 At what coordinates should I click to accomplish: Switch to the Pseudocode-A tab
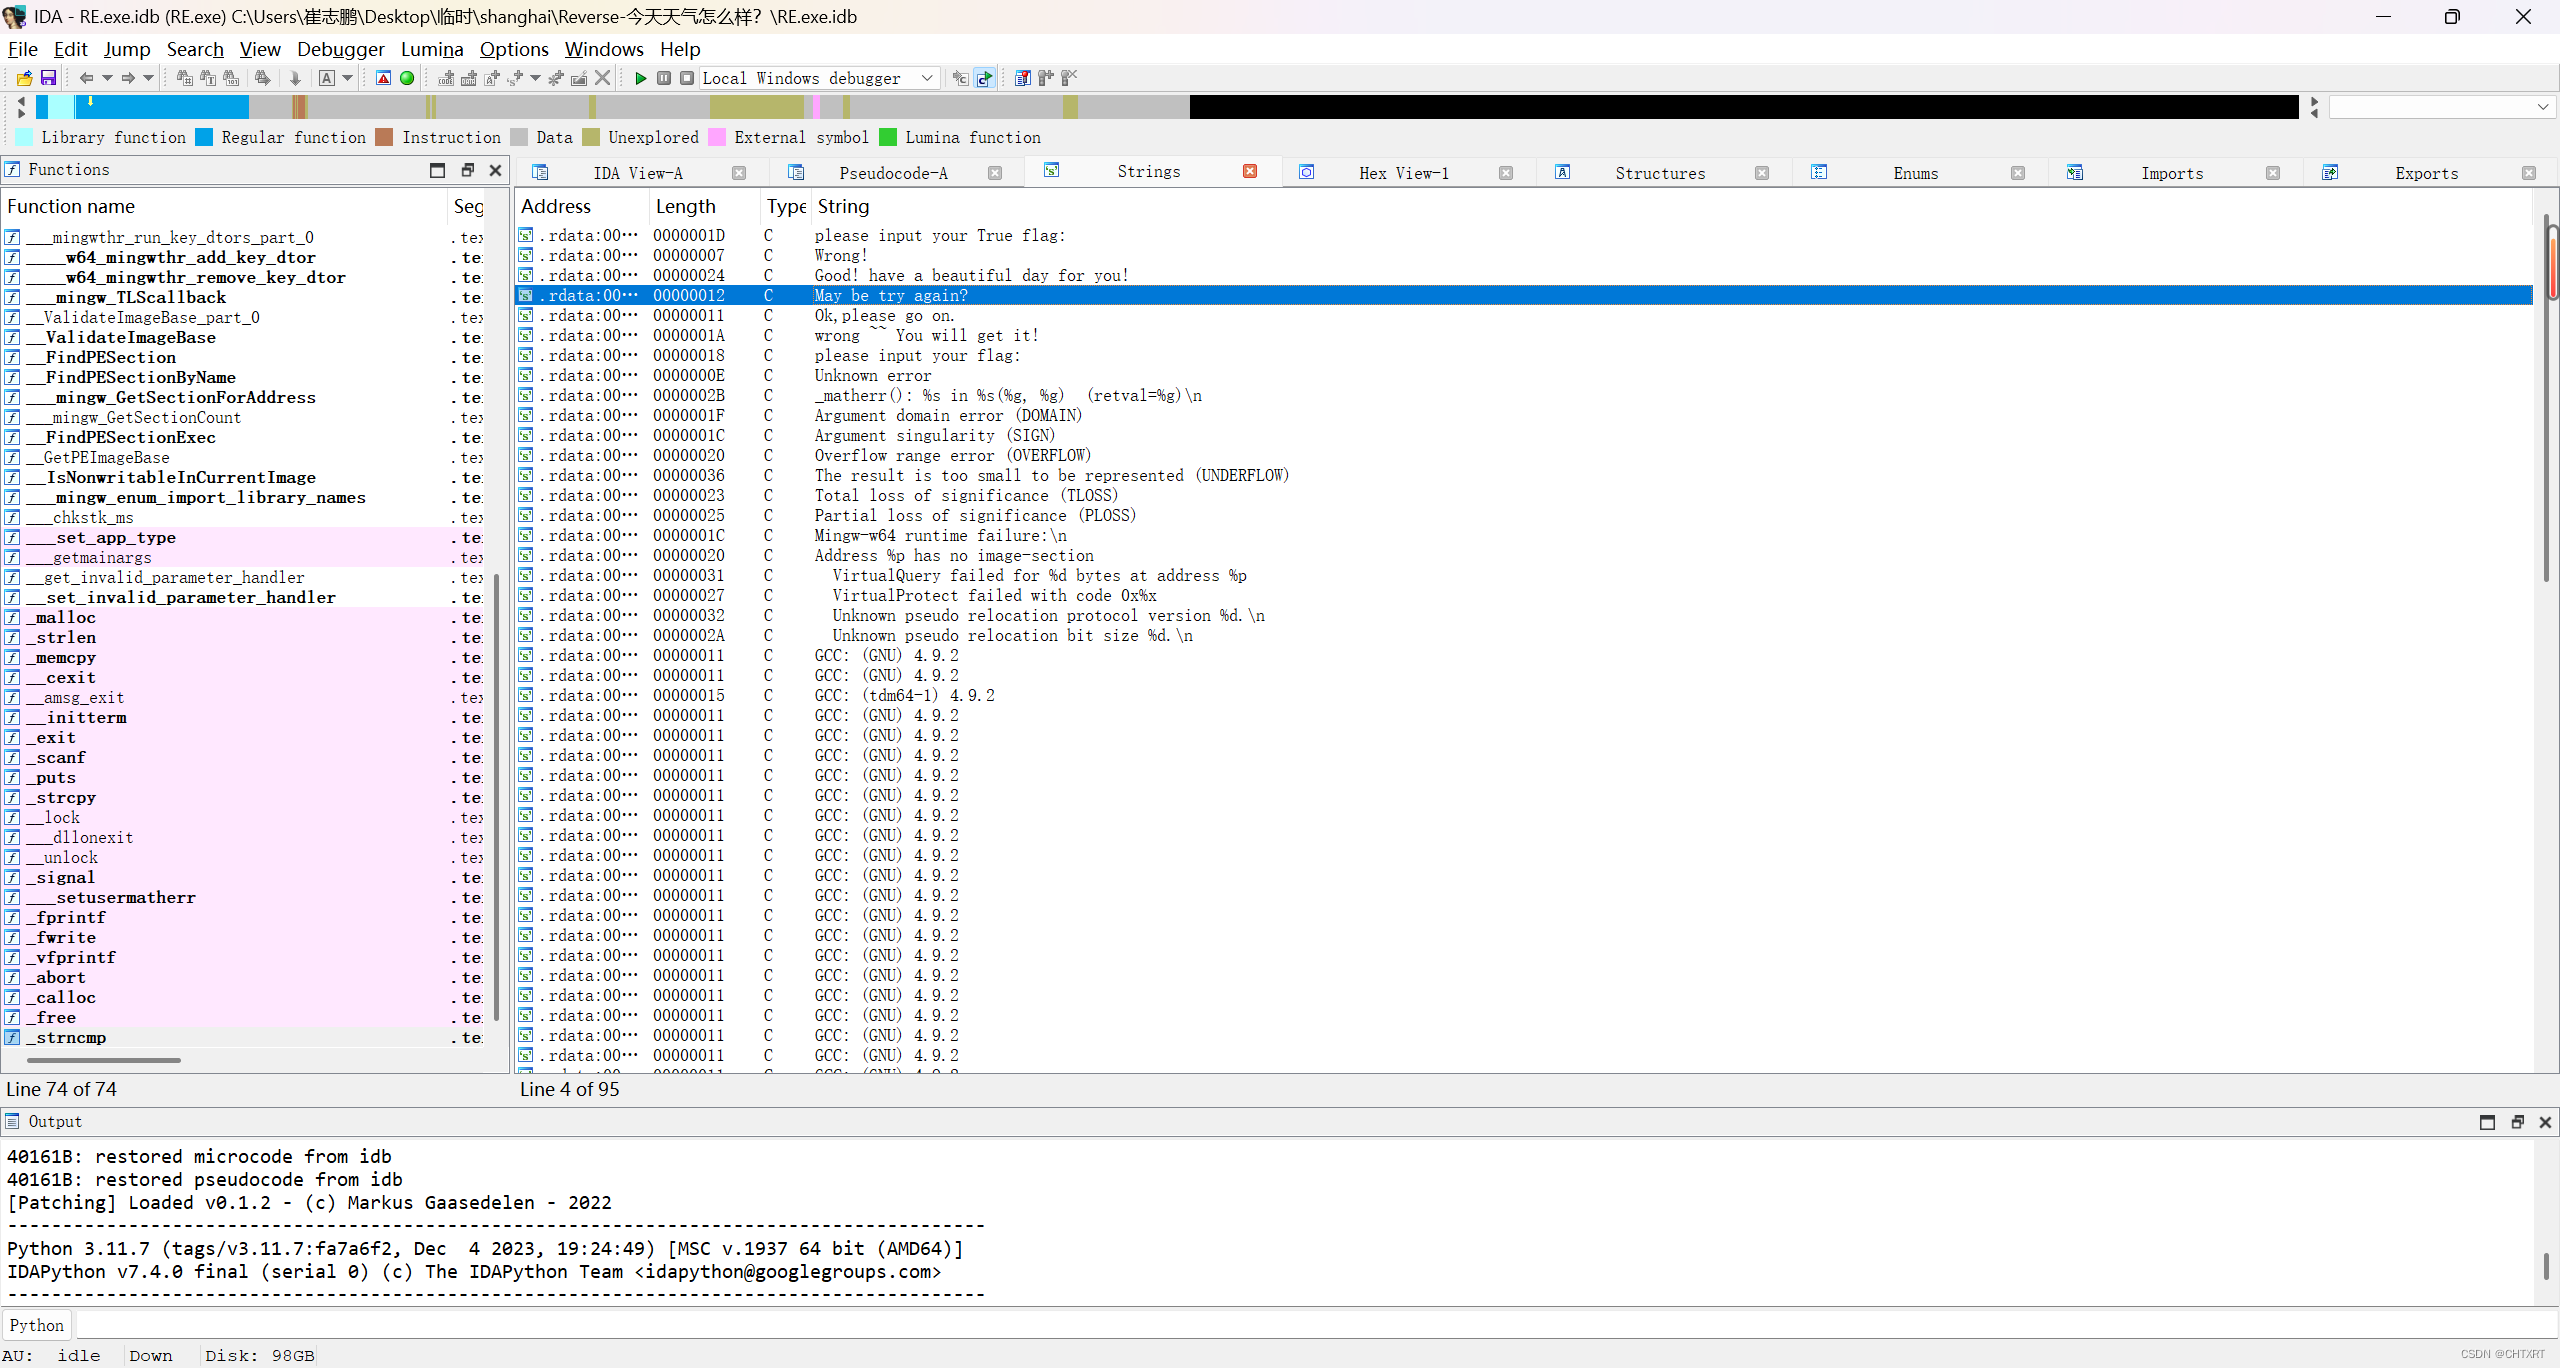click(893, 173)
